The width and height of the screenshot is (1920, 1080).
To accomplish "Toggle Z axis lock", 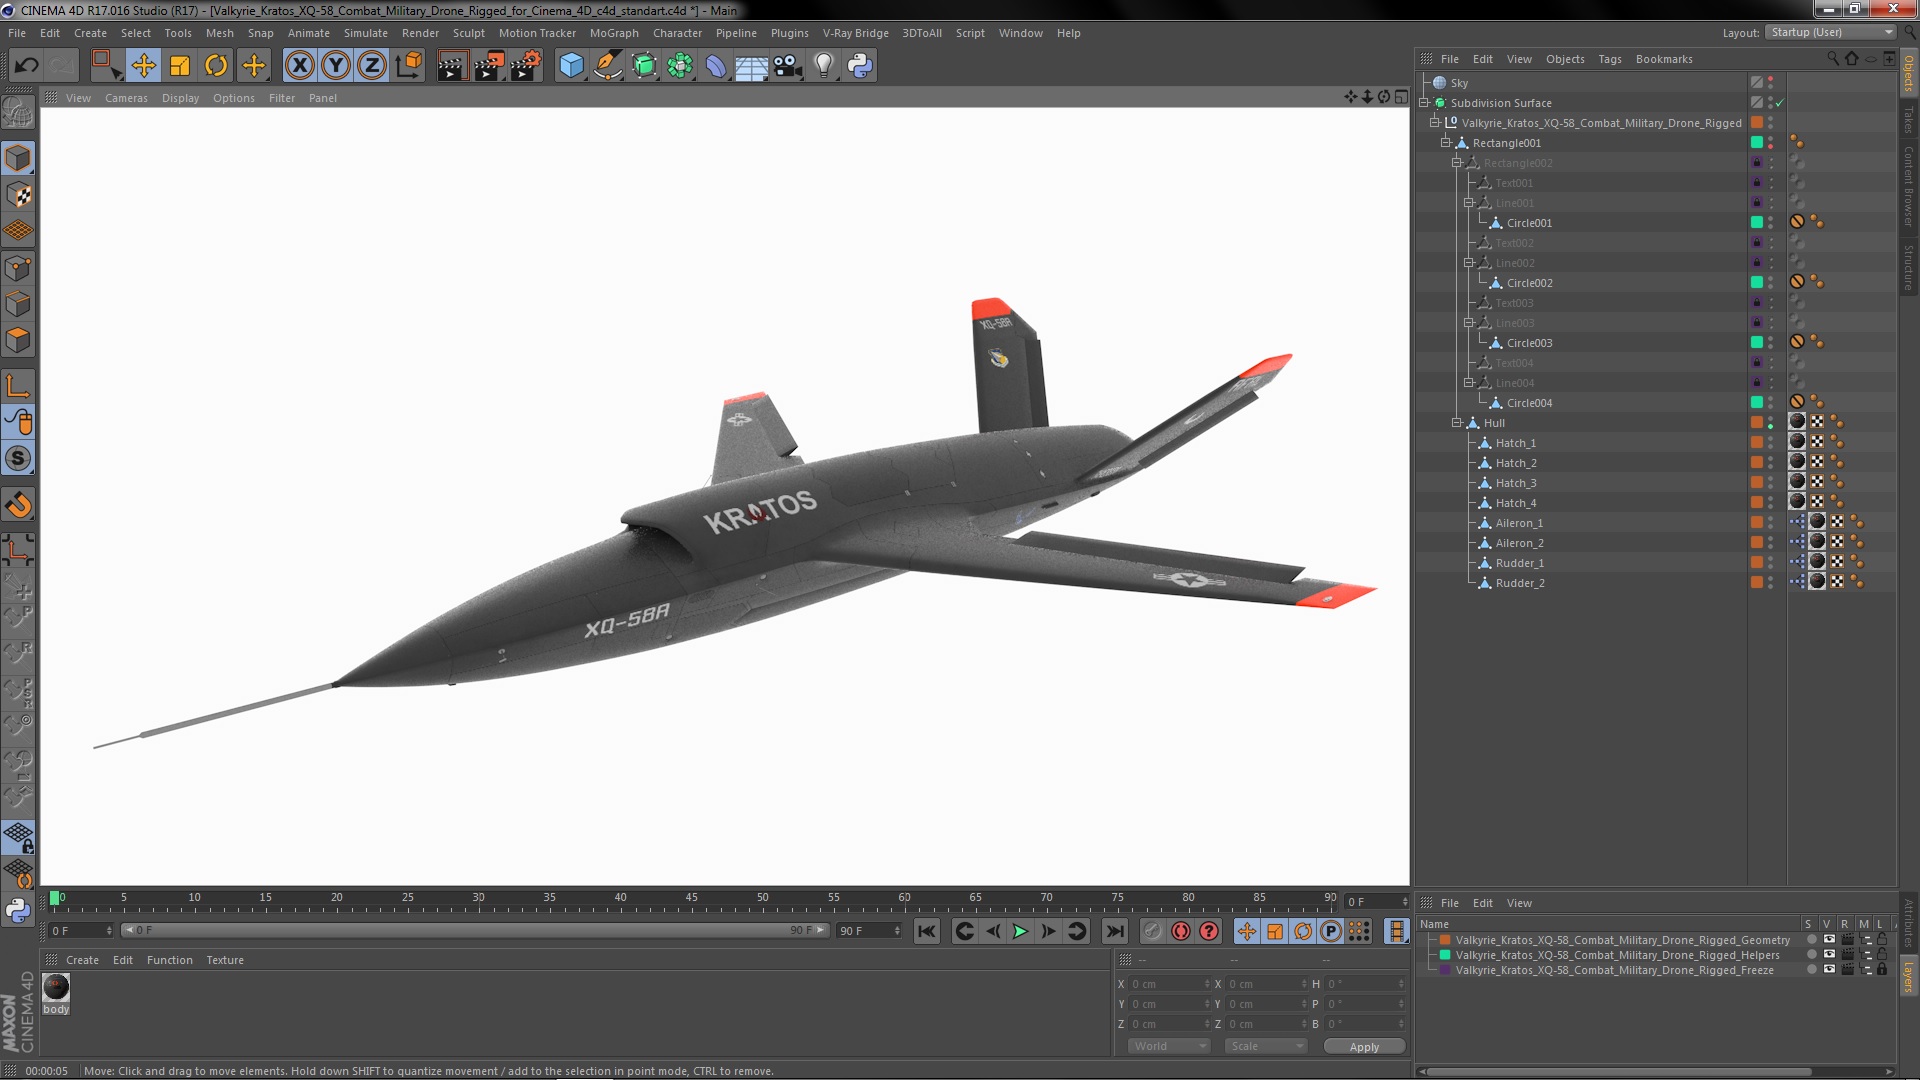I will tap(372, 66).
